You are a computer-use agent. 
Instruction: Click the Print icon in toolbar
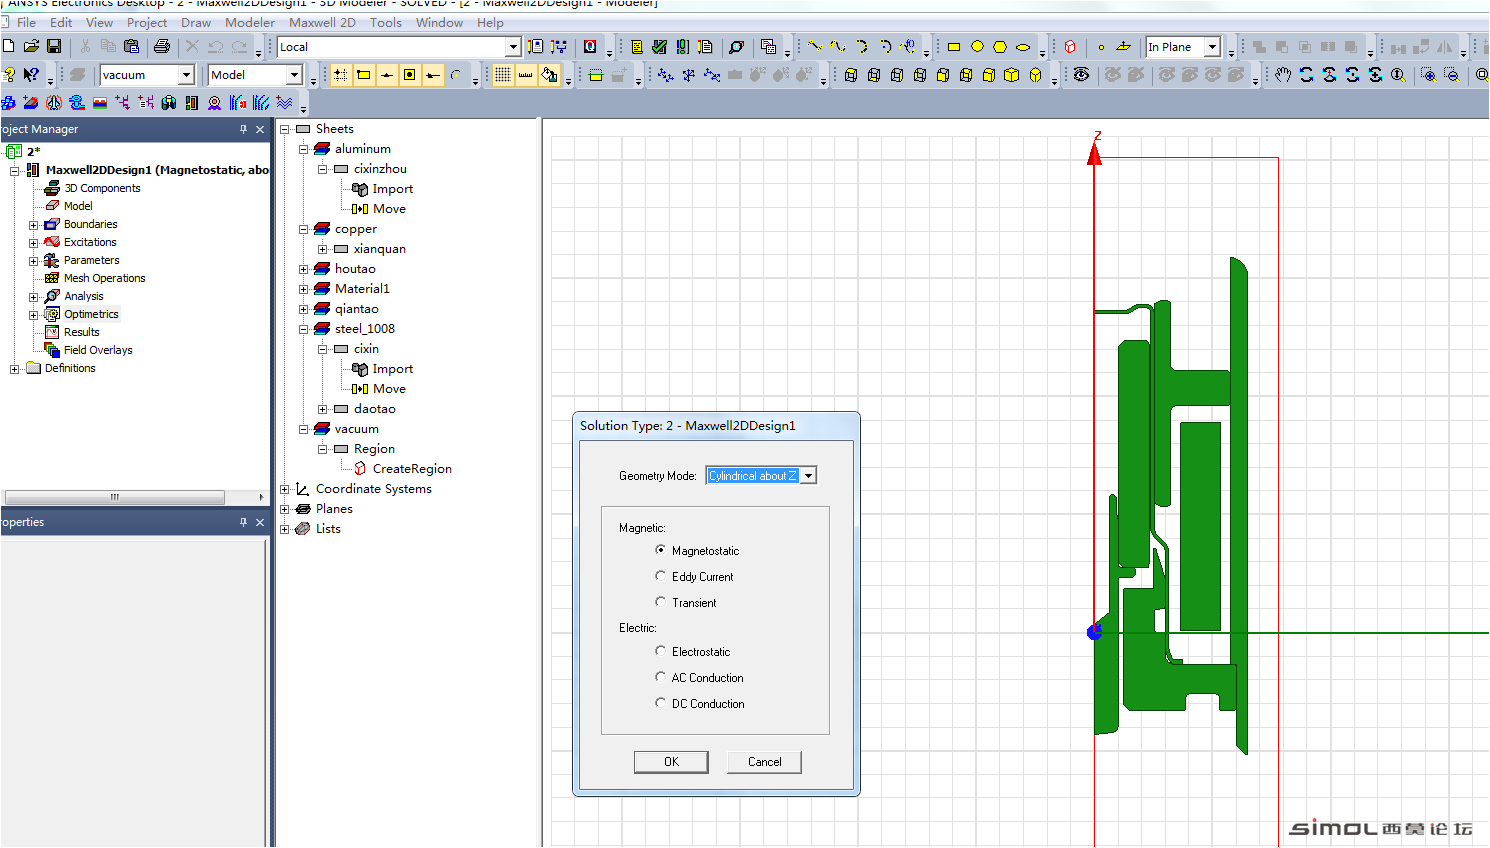click(x=161, y=46)
